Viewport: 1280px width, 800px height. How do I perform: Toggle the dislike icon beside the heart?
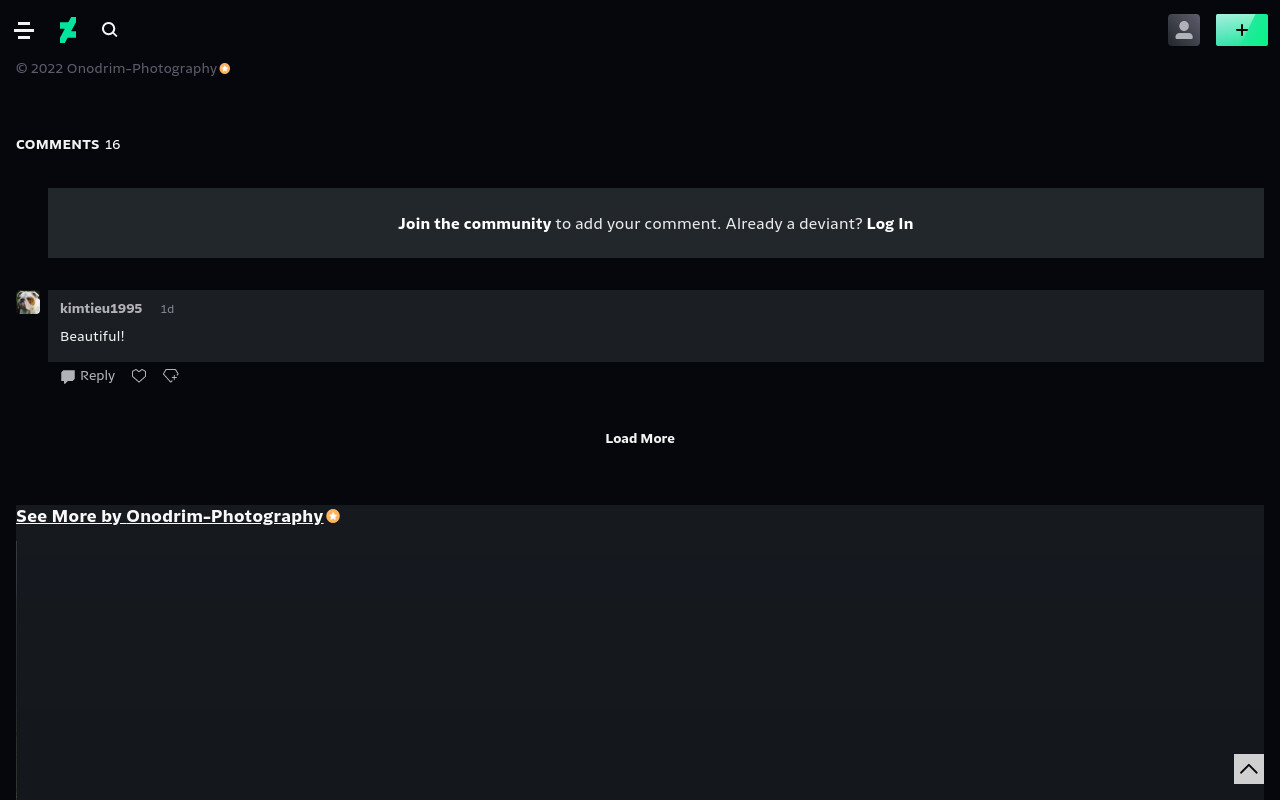tap(171, 376)
